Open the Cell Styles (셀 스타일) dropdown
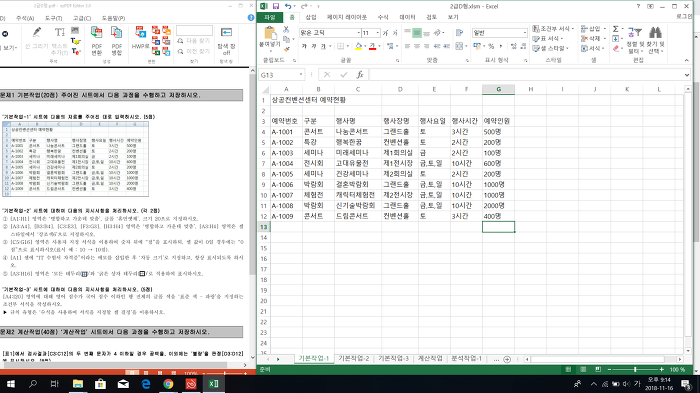The width and height of the screenshot is (700, 393). point(551,48)
